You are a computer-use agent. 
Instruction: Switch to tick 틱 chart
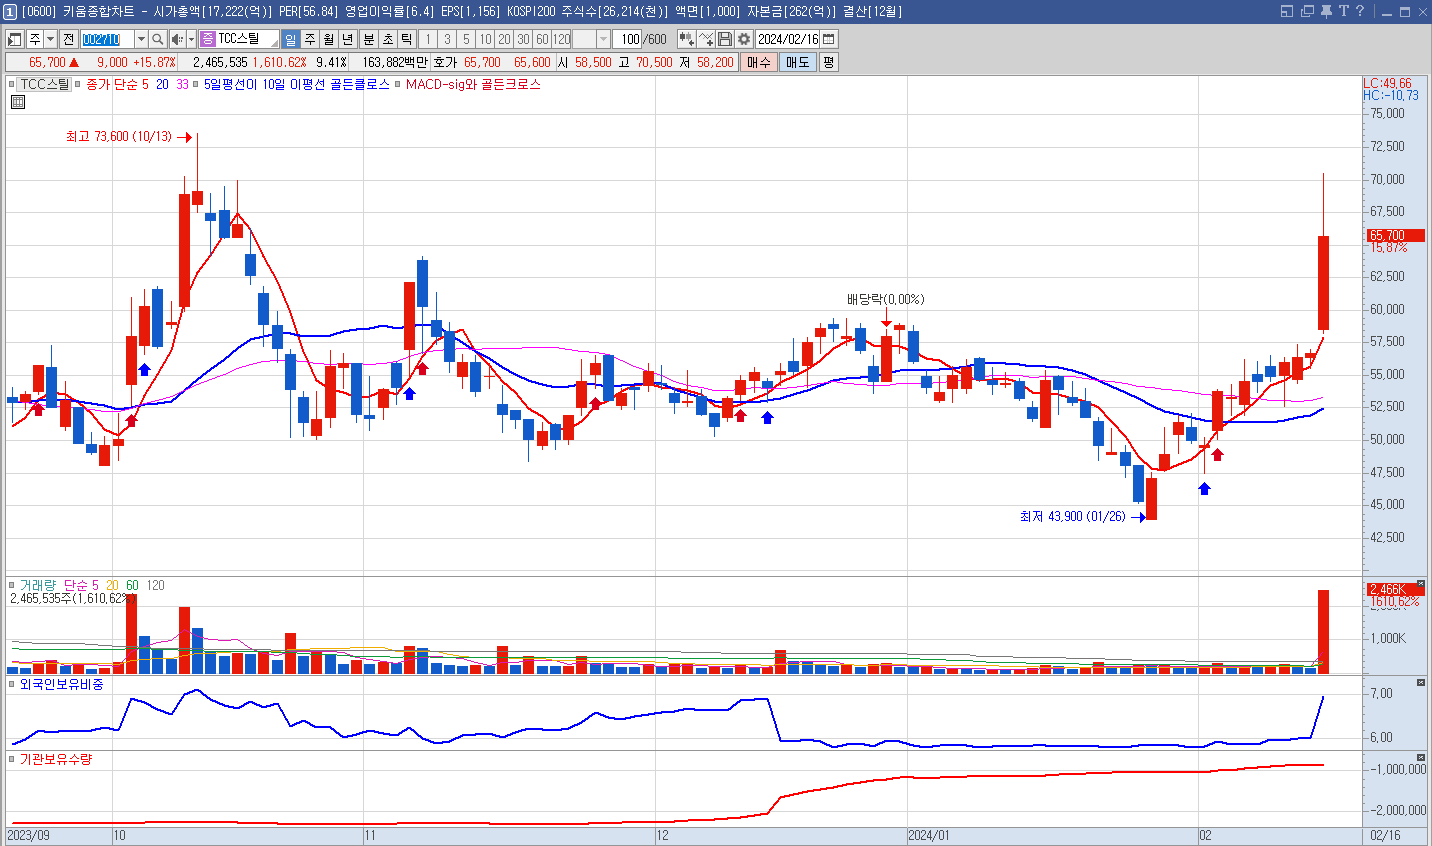[x=407, y=39]
